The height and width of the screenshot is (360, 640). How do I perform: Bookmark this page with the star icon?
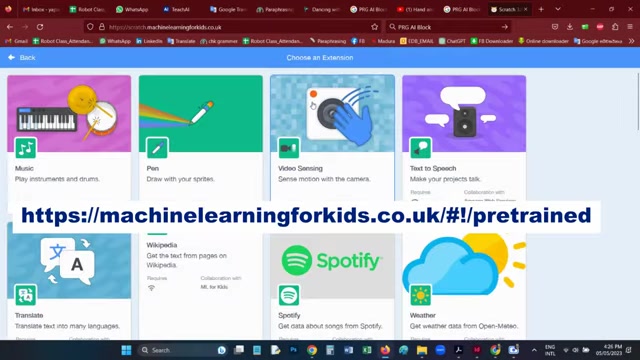click(x=374, y=27)
